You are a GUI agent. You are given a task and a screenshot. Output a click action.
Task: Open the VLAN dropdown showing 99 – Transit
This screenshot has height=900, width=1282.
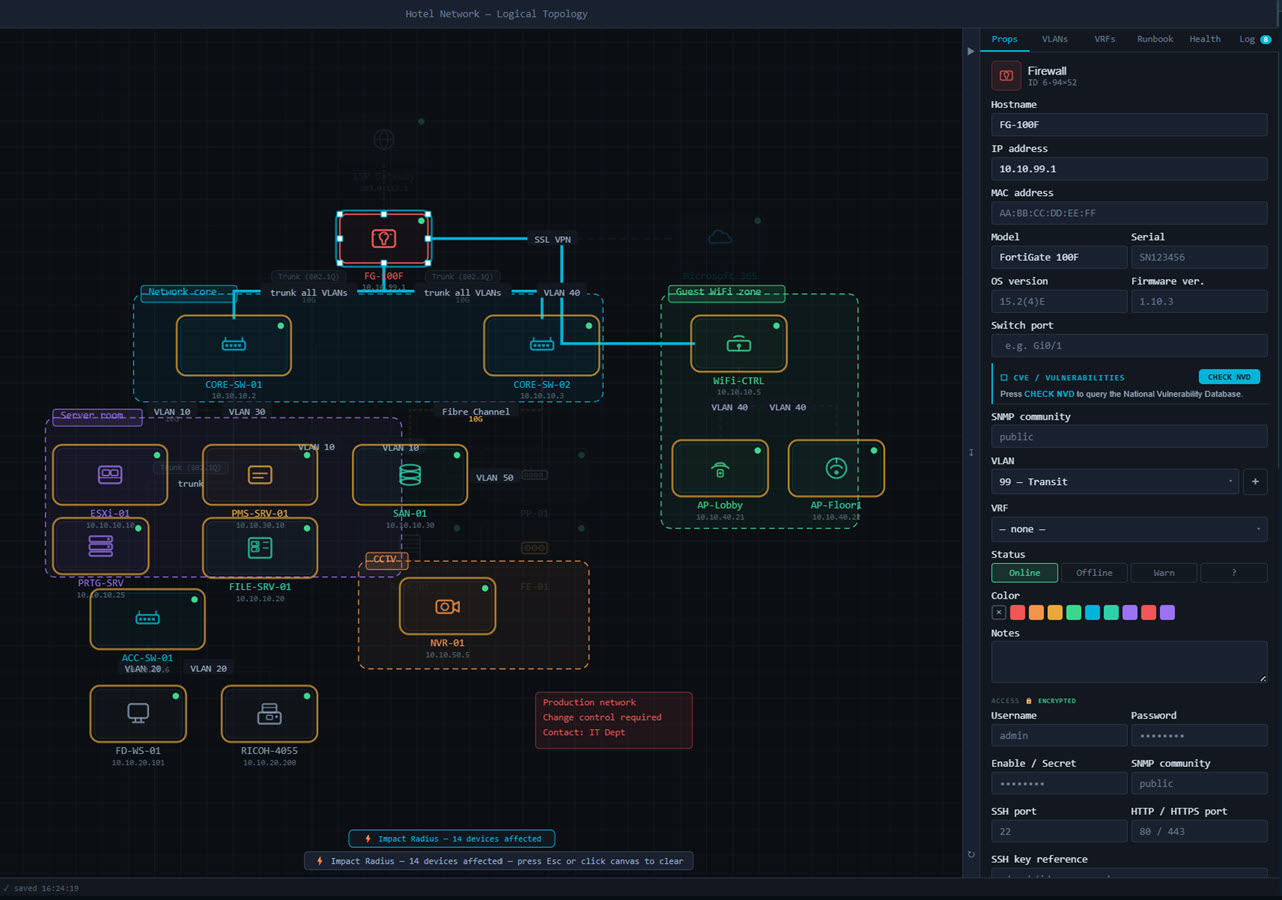(1115, 481)
